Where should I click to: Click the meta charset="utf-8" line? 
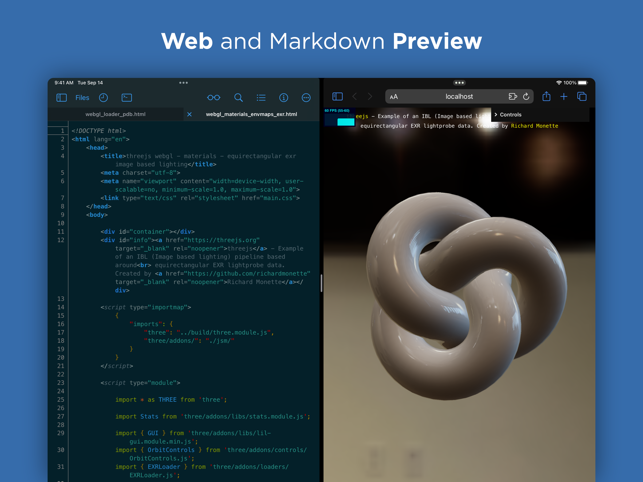(140, 173)
